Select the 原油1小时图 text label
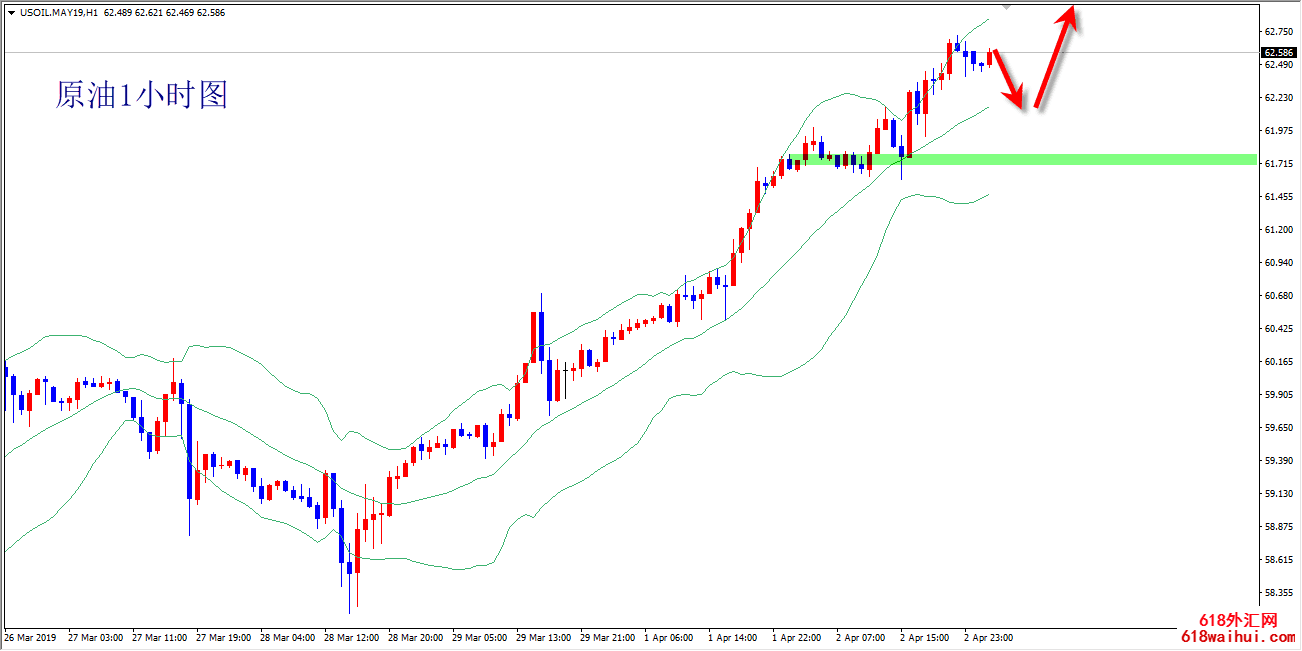The image size is (1302, 651). pos(141,95)
